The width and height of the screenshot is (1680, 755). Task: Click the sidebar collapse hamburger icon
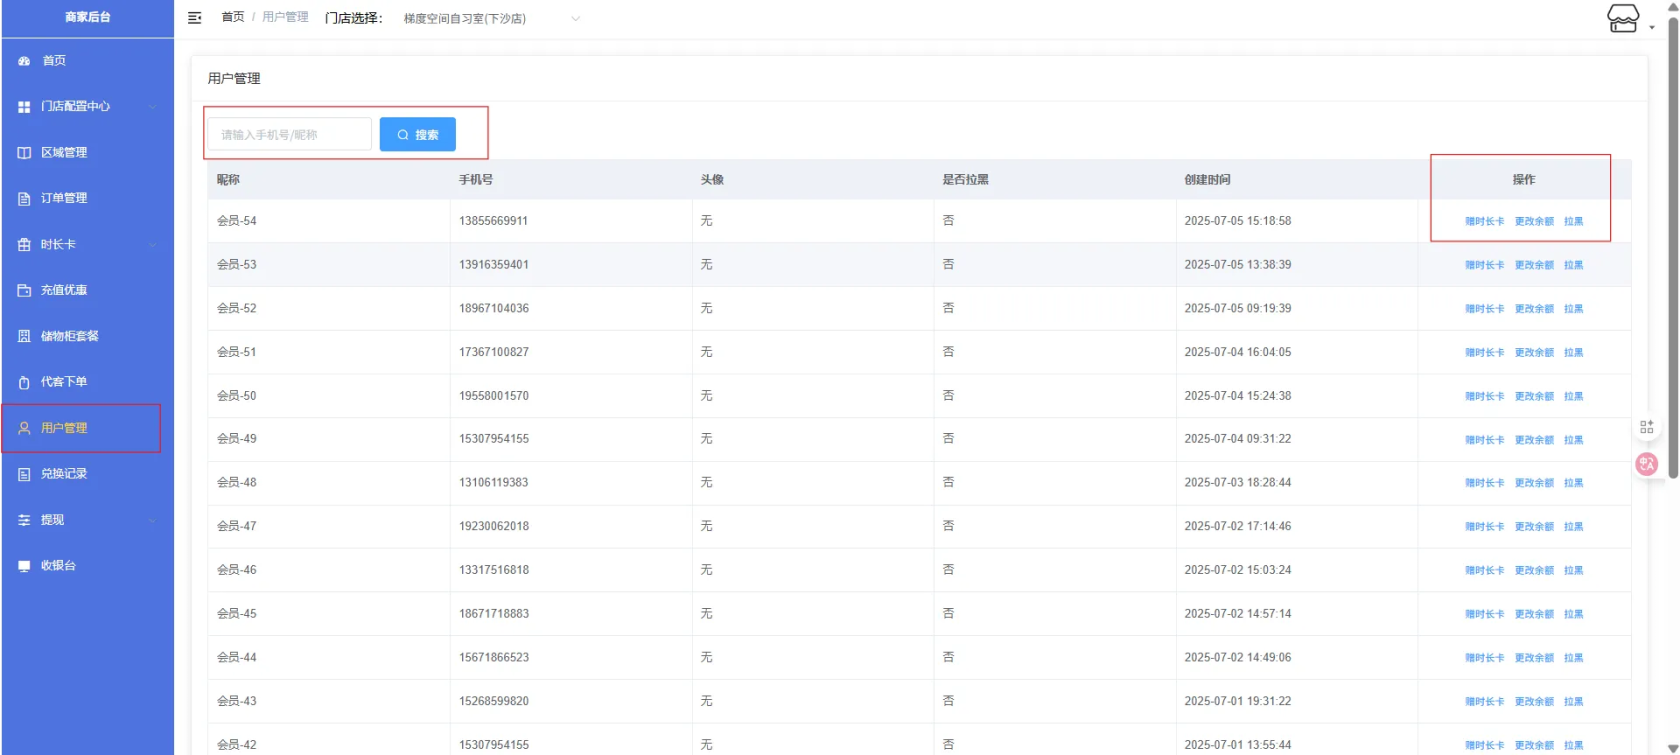(x=195, y=18)
